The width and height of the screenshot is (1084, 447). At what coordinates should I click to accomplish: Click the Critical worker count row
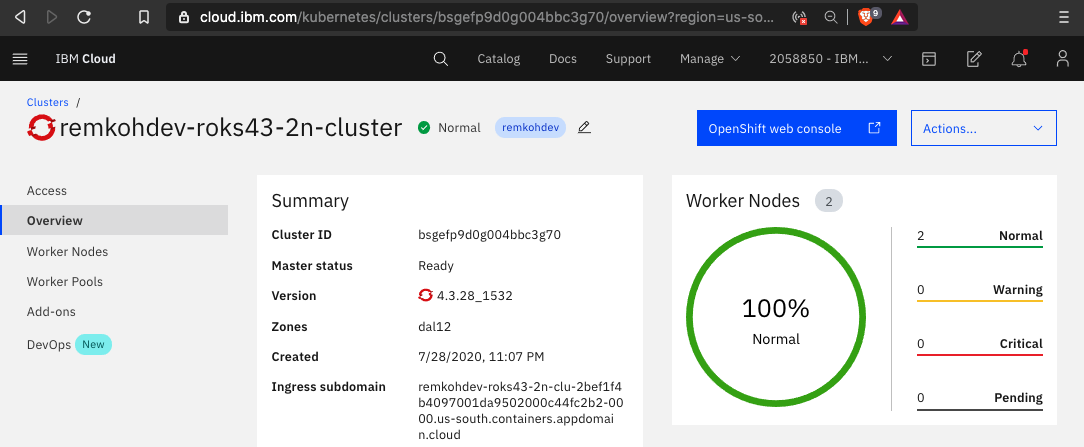point(980,345)
